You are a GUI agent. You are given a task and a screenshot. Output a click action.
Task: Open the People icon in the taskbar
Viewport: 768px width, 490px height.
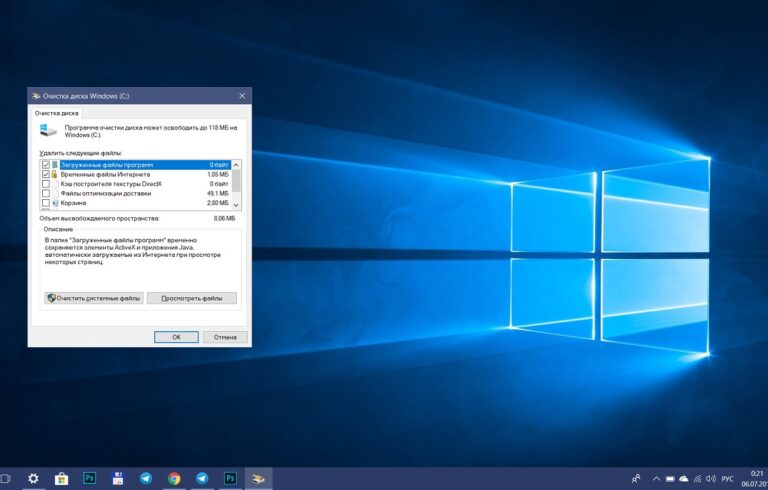(636, 478)
